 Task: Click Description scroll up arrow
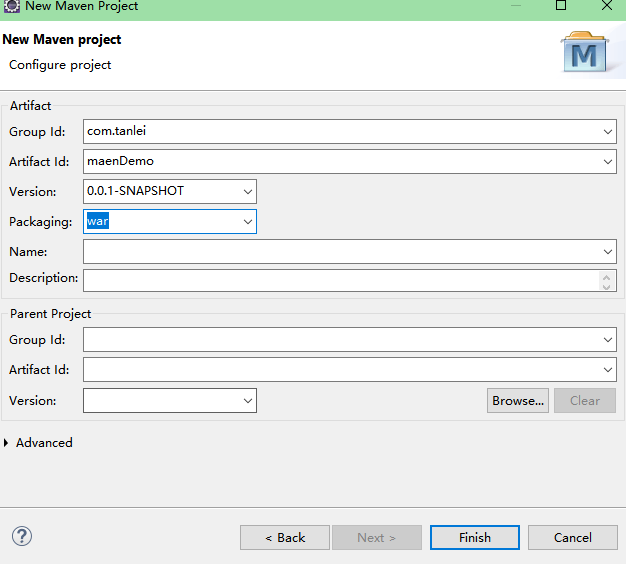point(607,277)
